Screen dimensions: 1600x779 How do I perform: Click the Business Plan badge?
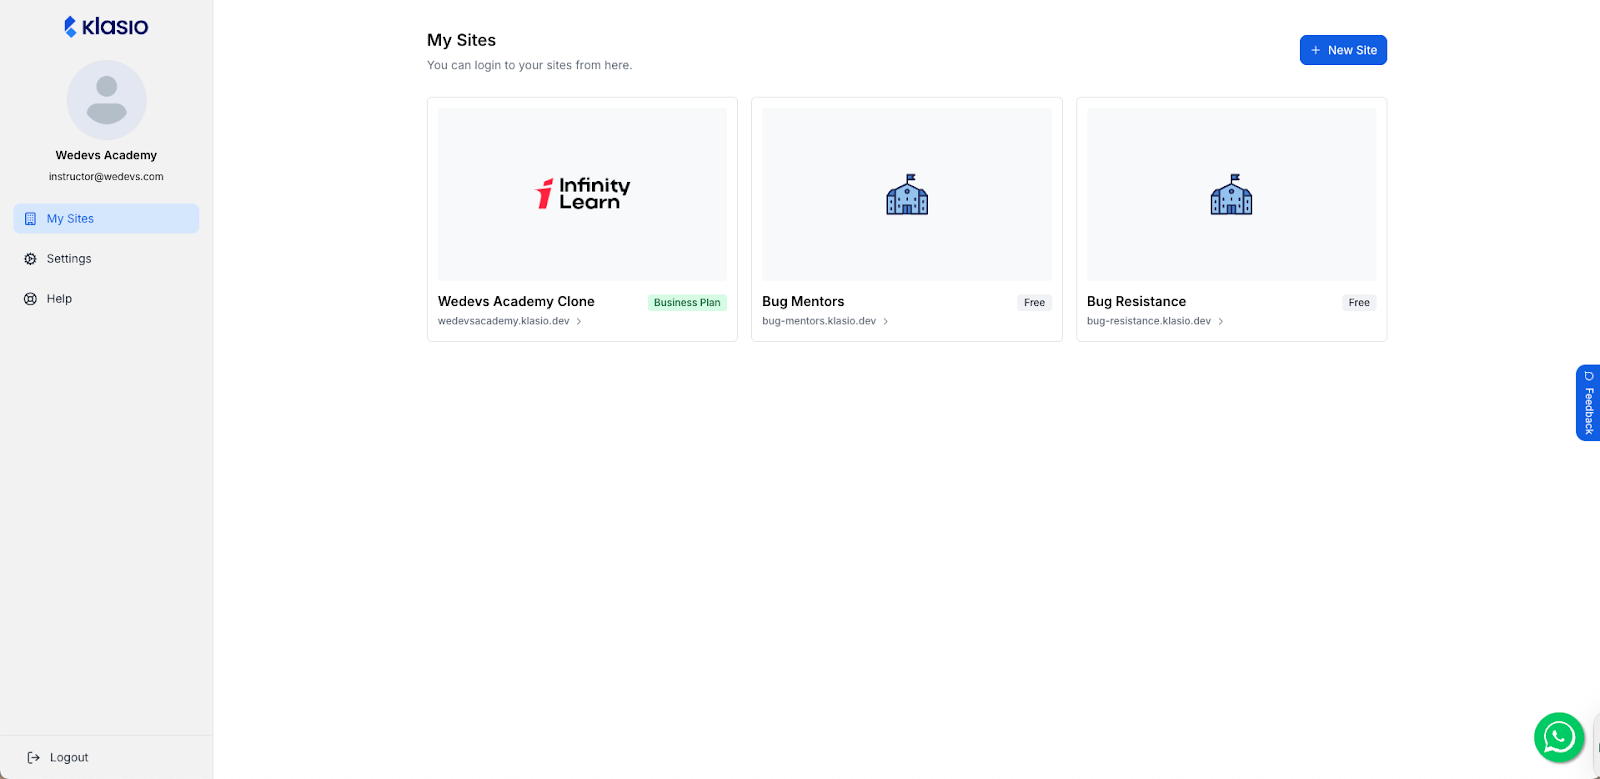coord(687,303)
